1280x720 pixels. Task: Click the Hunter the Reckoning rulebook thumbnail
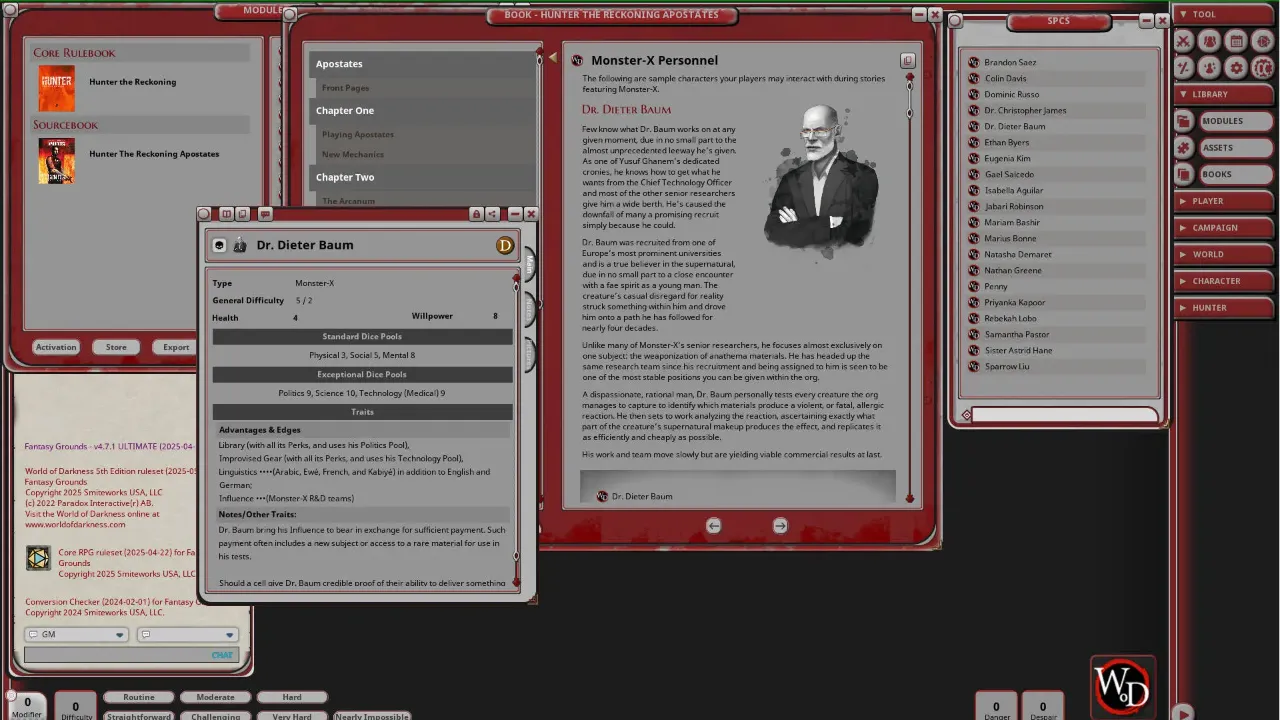point(56,88)
